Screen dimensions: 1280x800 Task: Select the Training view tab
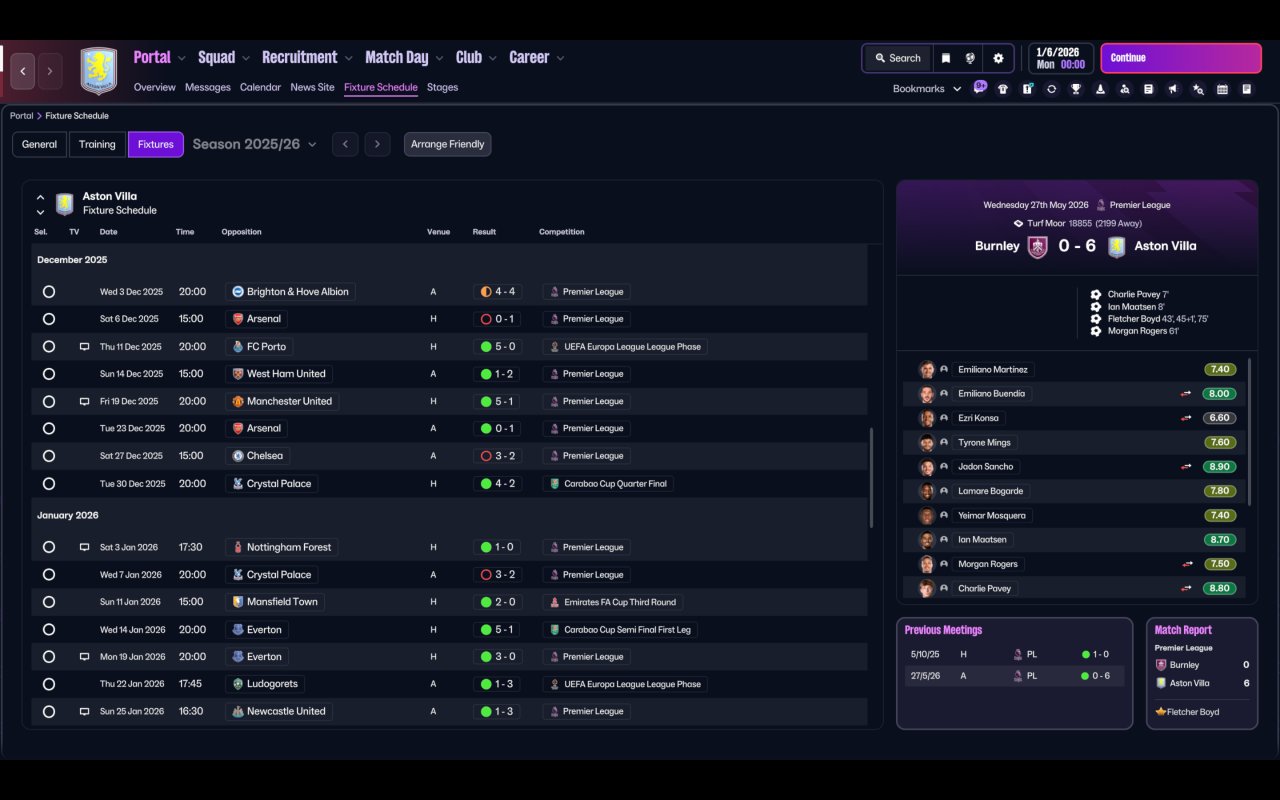[x=97, y=144]
